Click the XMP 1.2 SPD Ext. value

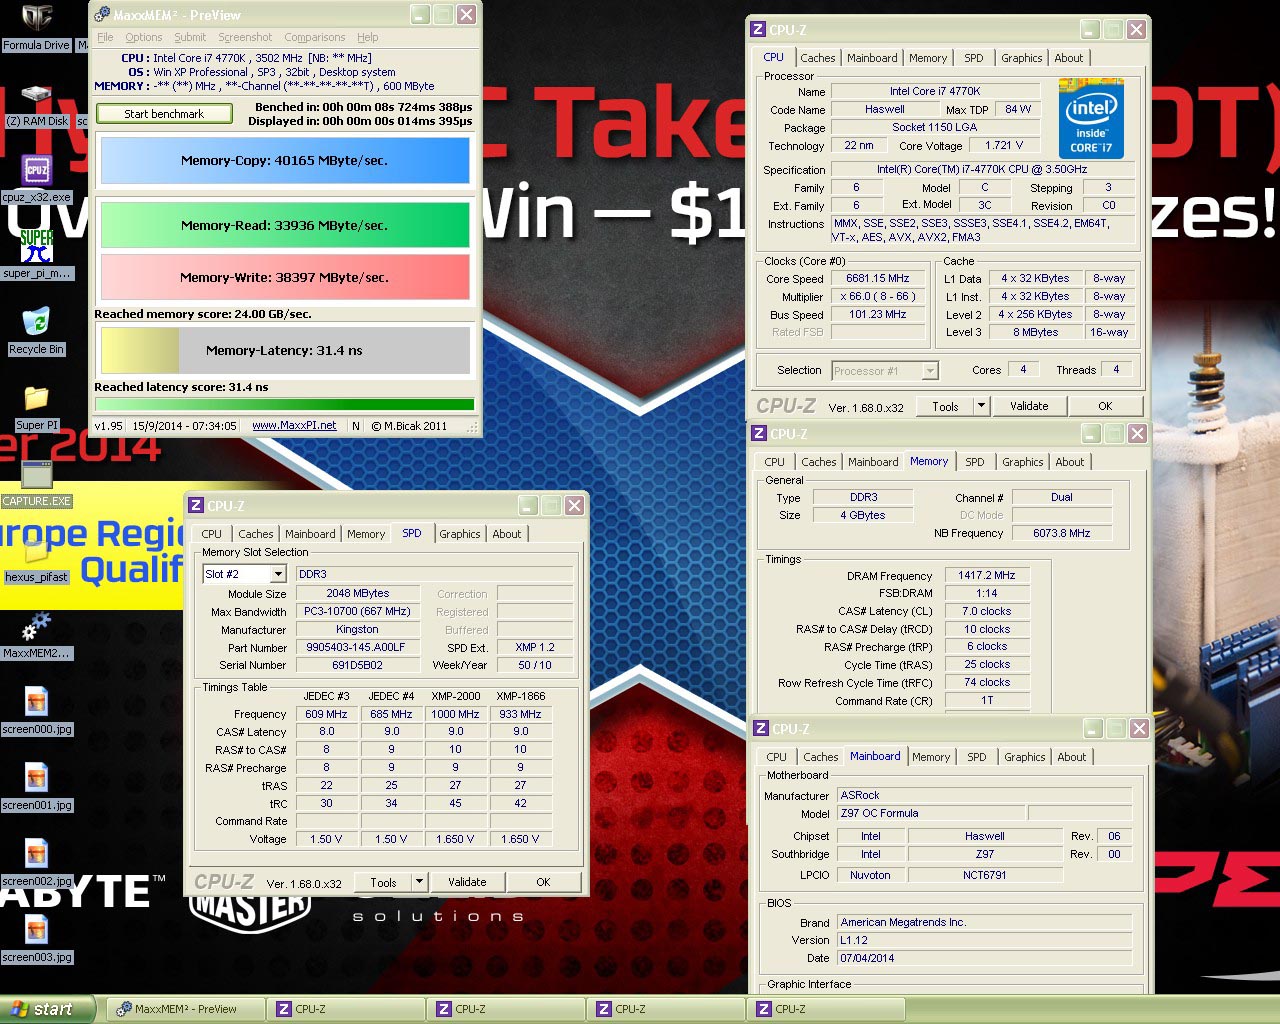[534, 647]
